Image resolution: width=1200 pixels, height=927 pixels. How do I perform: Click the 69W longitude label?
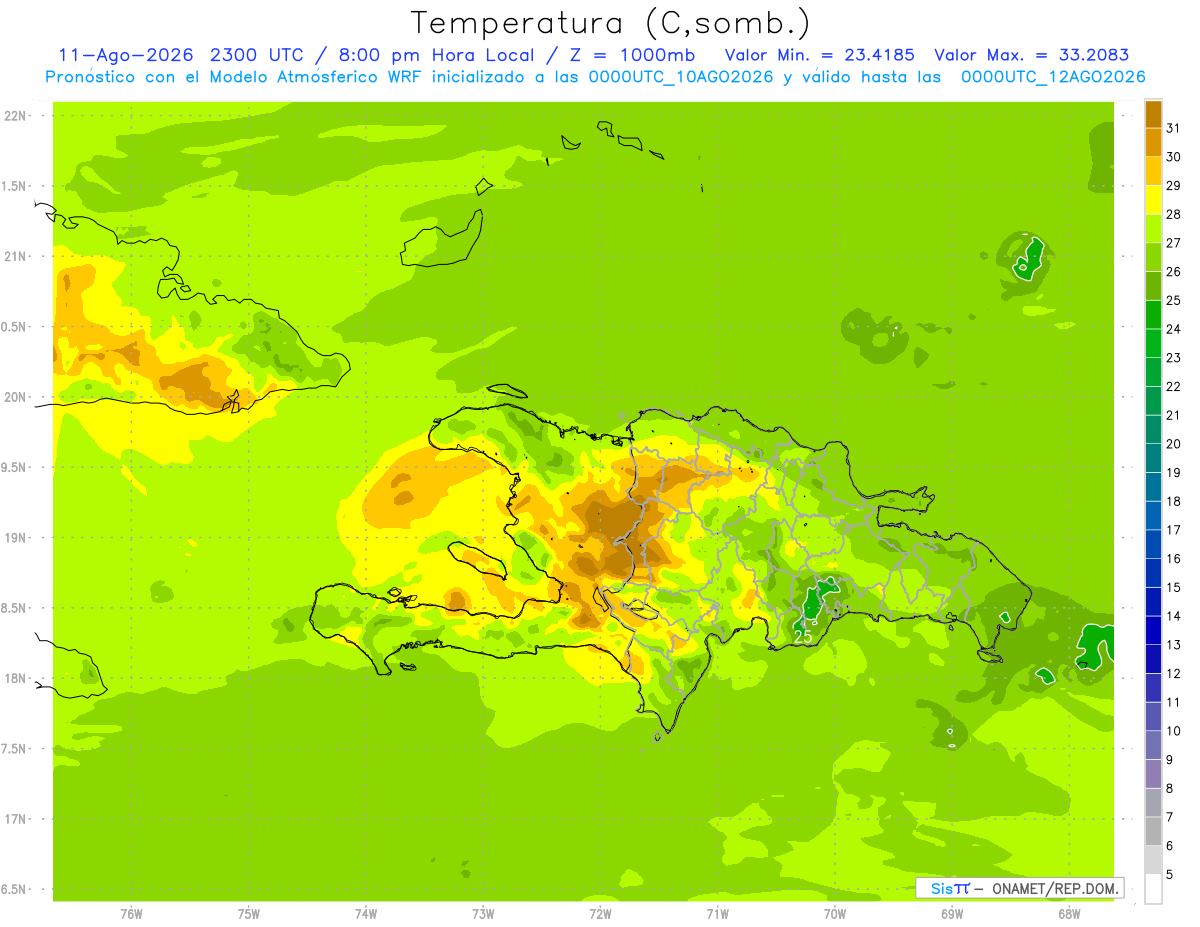[x=951, y=914]
